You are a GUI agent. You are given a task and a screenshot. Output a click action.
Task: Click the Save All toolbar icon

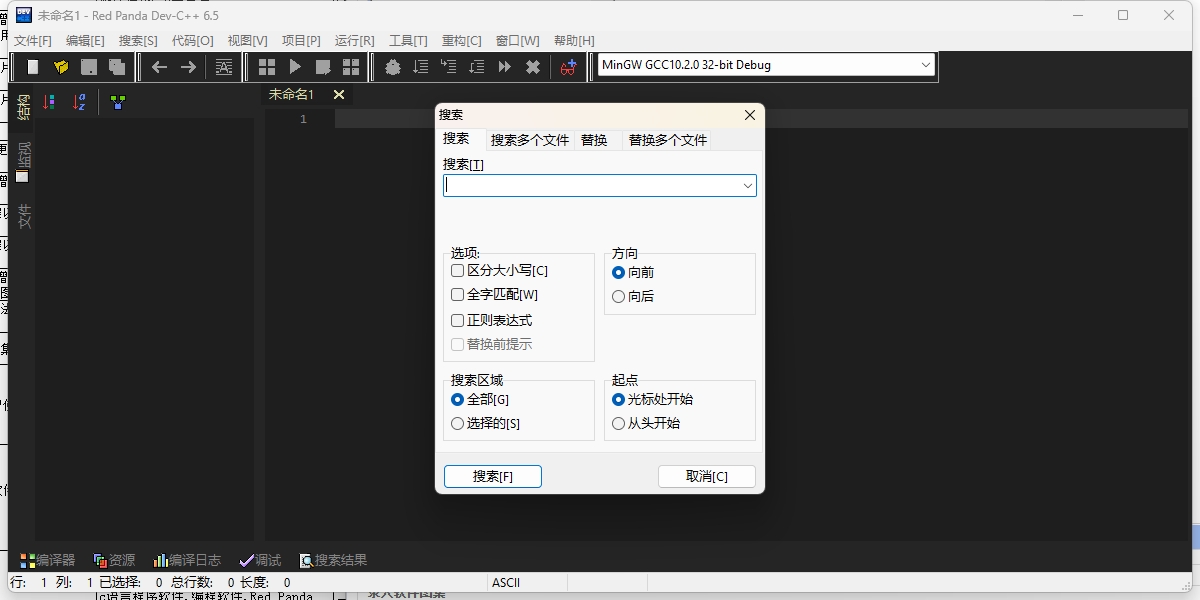(117, 67)
